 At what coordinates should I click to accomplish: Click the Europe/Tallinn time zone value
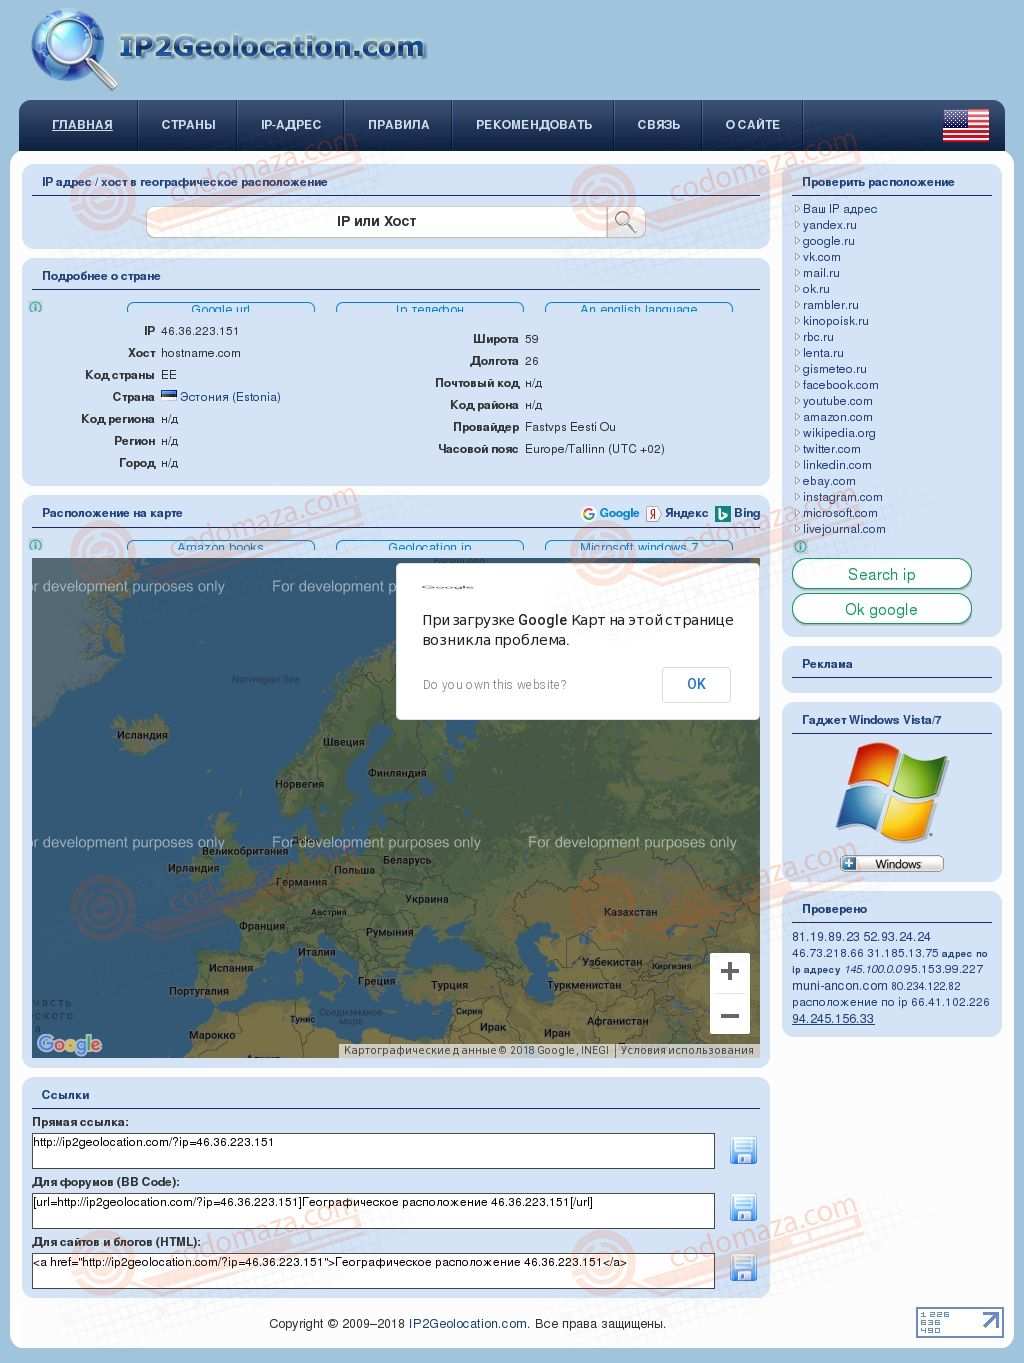click(595, 449)
